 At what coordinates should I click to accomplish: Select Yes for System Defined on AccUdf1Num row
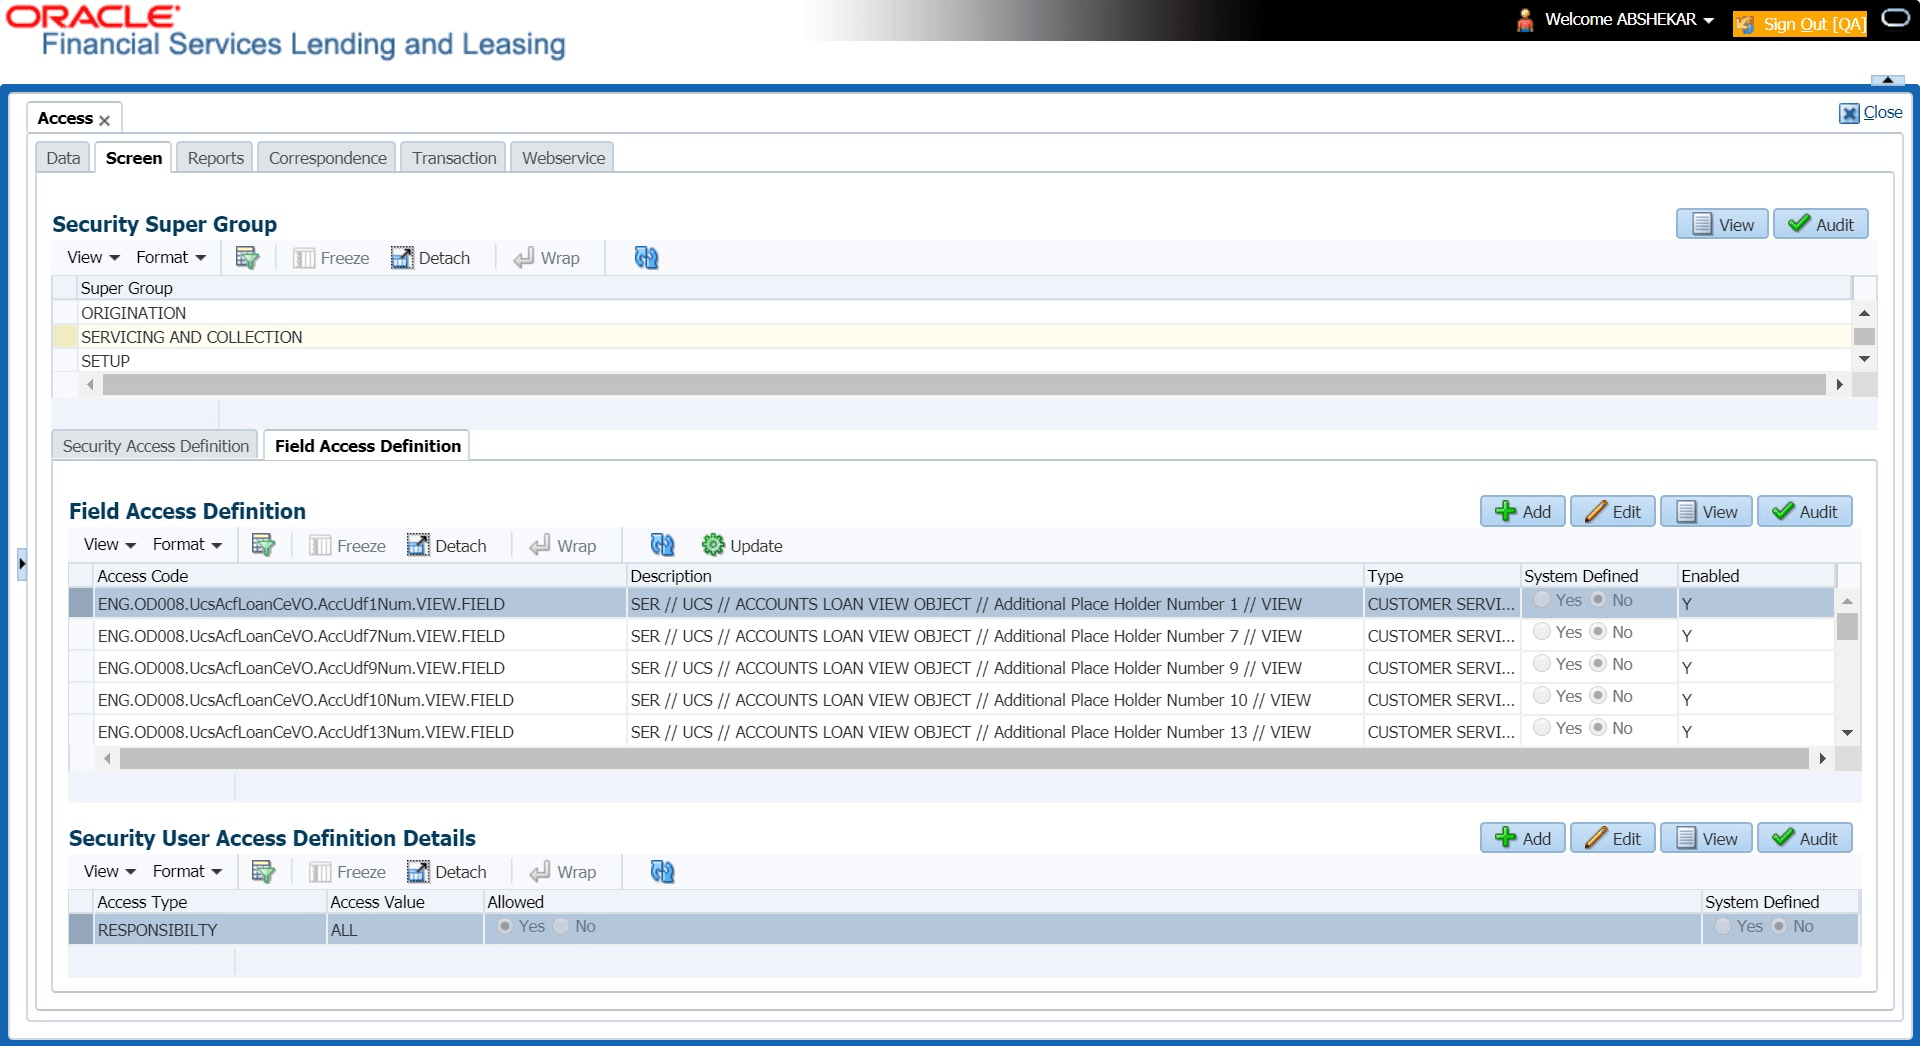[1543, 600]
